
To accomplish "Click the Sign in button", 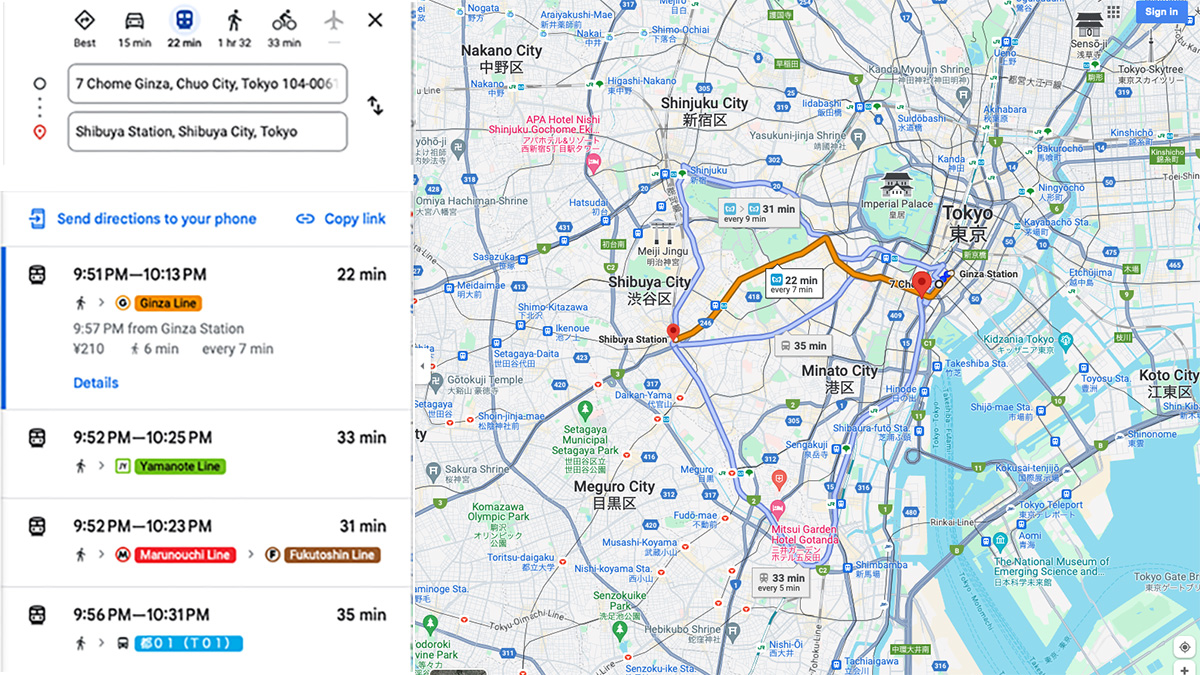I will pyautogui.click(x=1161, y=12).
